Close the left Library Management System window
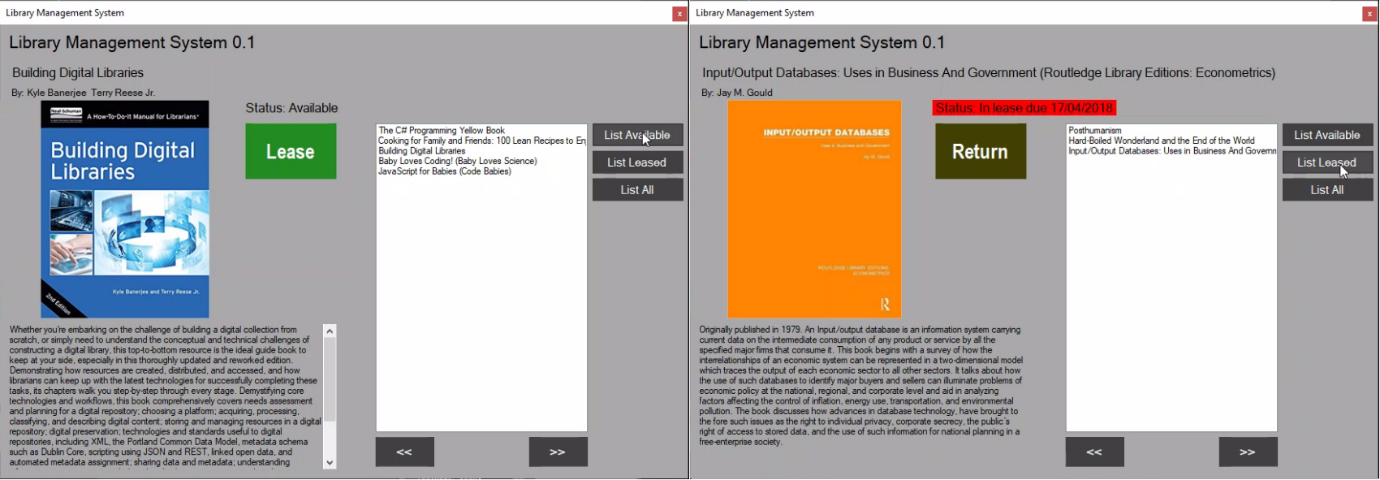The height and width of the screenshot is (480, 1380). pyautogui.click(x=680, y=14)
